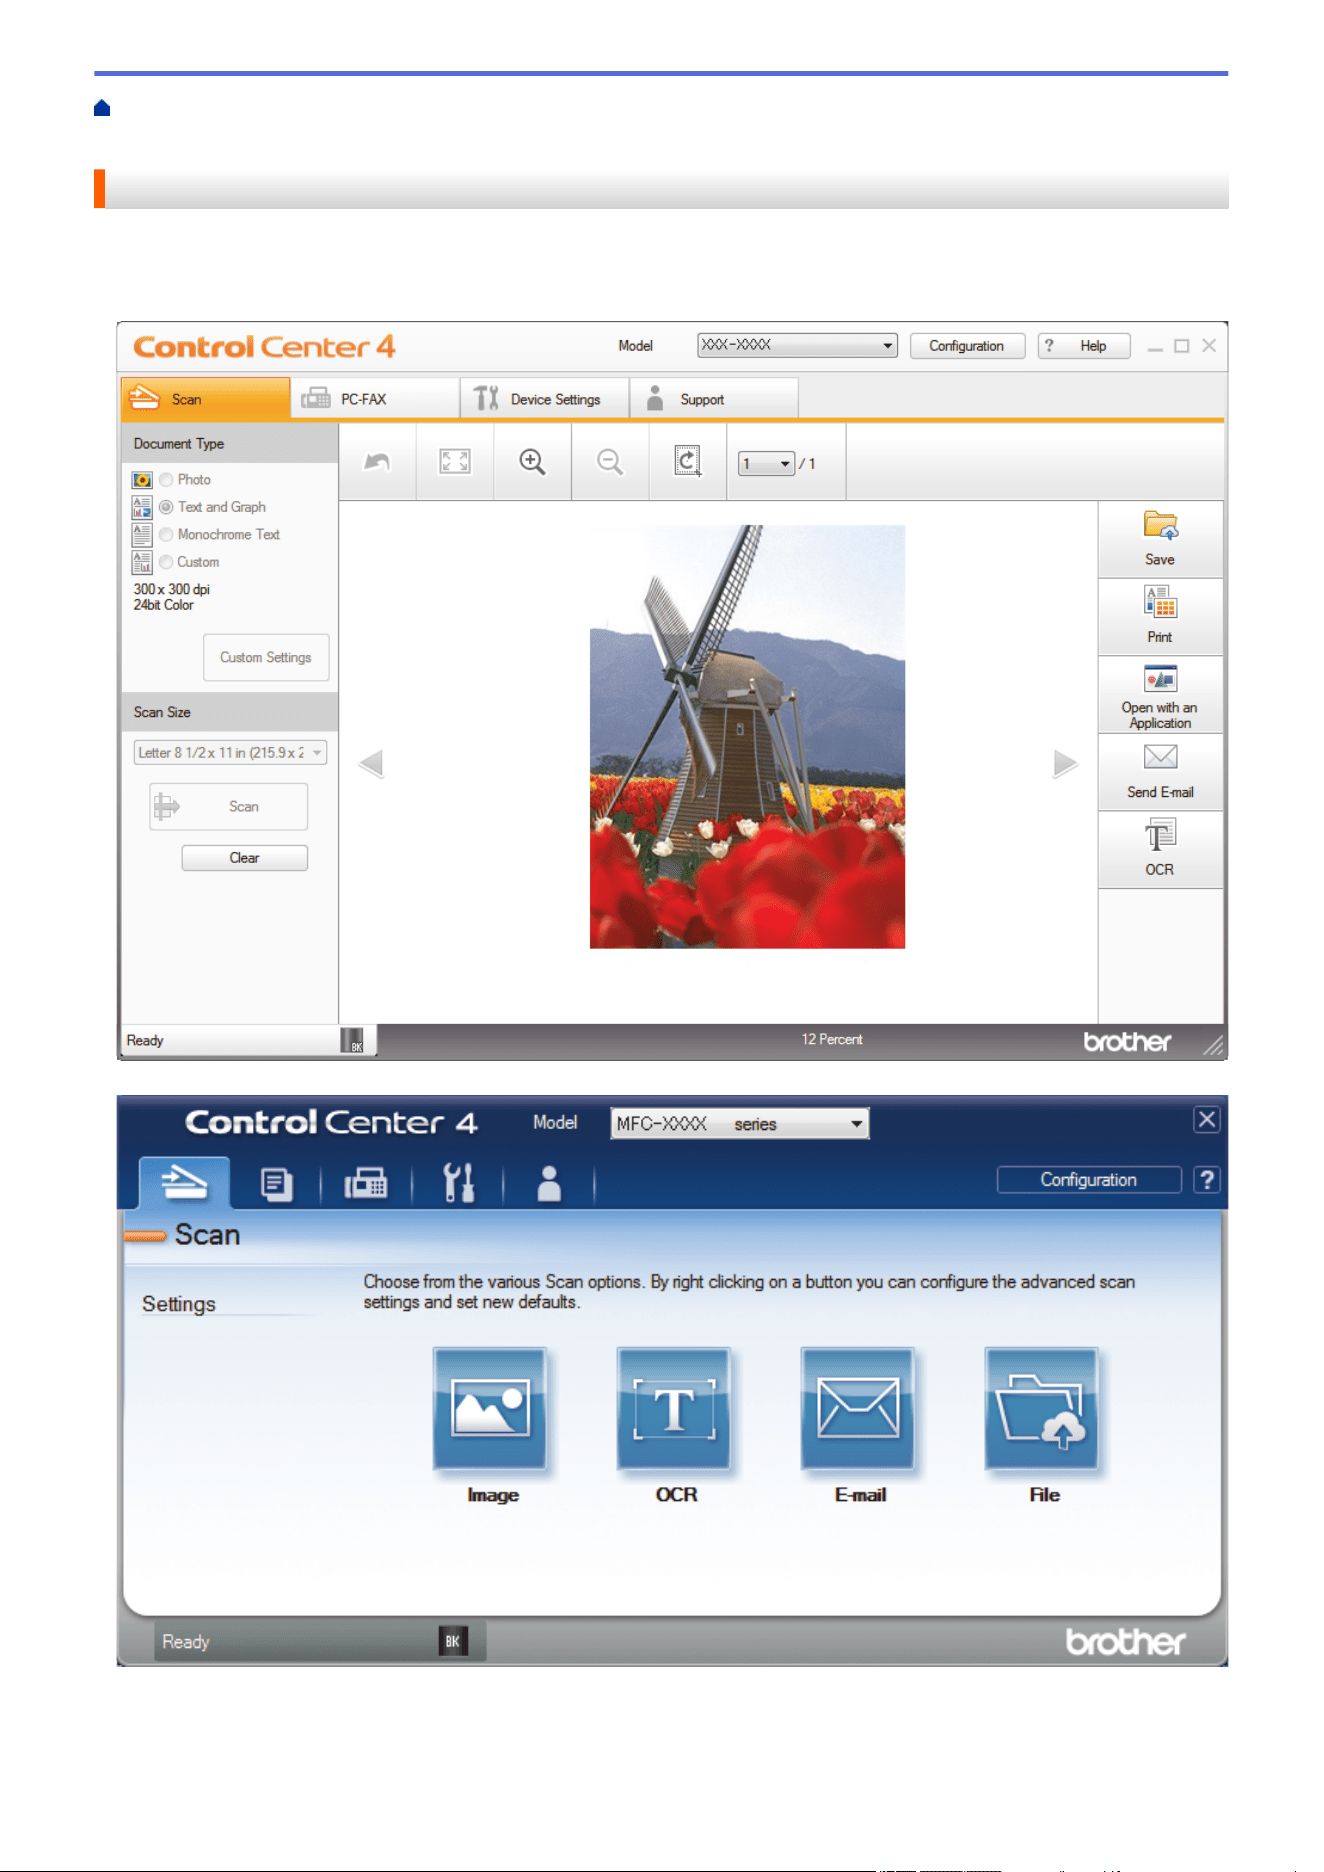Switch to the PC-FAX tab
The image size is (1324, 1872).
click(375, 399)
